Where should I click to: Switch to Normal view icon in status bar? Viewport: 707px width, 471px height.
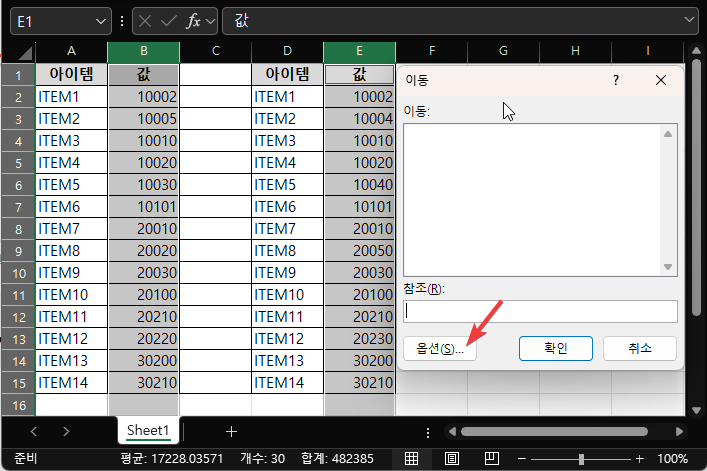pyautogui.click(x=411, y=458)
